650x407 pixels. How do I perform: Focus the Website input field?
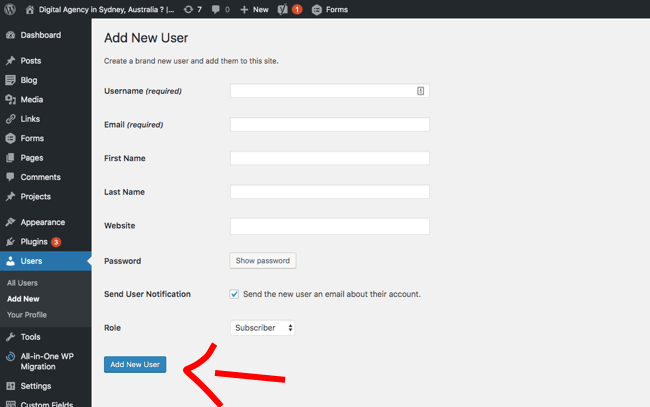click(x=330, y=226)
